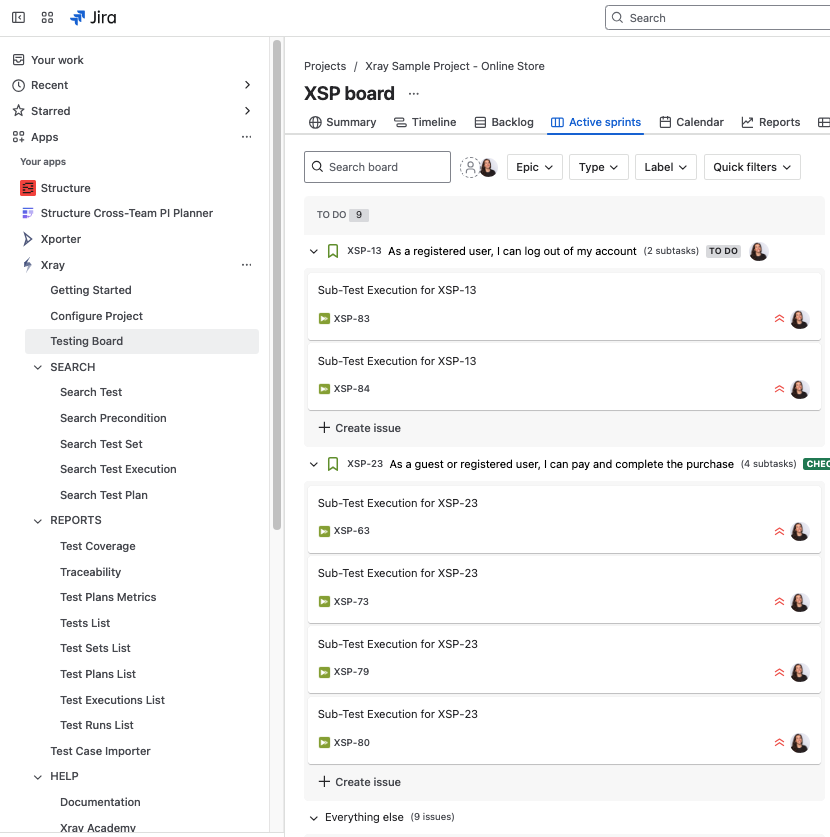Click the Your work inbox icon
Screen dimensions: 830x837
pyautogui.click(x=19, y=60)
